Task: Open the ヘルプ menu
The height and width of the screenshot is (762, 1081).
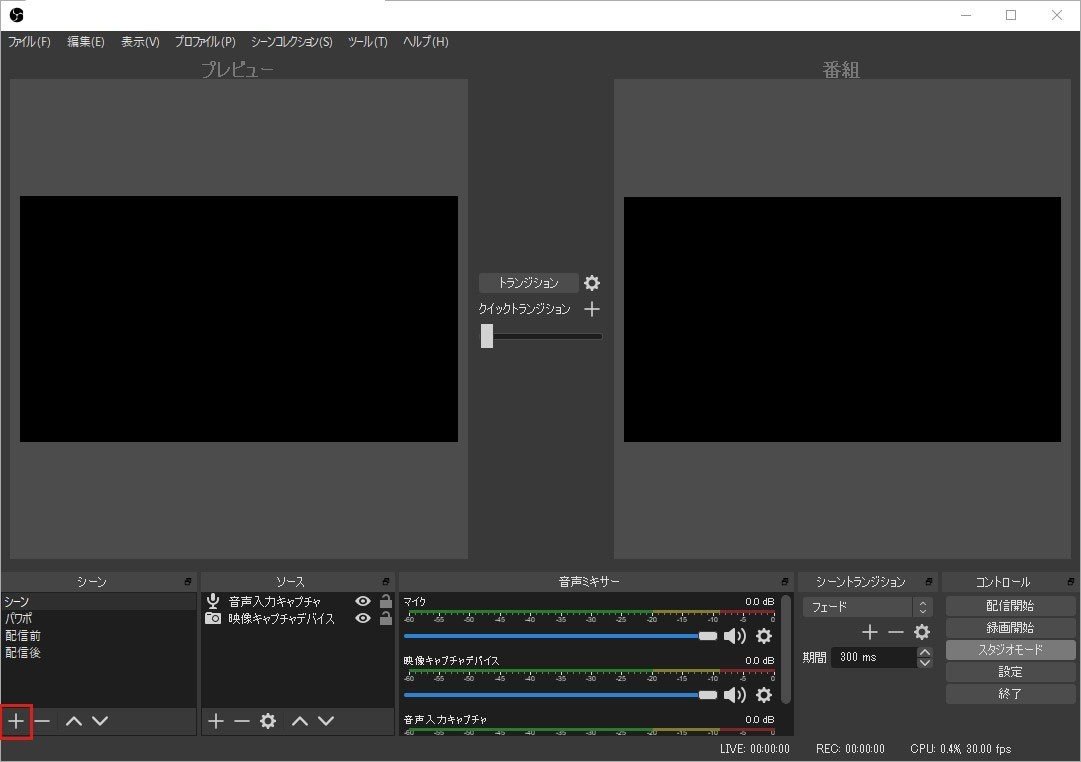Action: coord(424,42)
